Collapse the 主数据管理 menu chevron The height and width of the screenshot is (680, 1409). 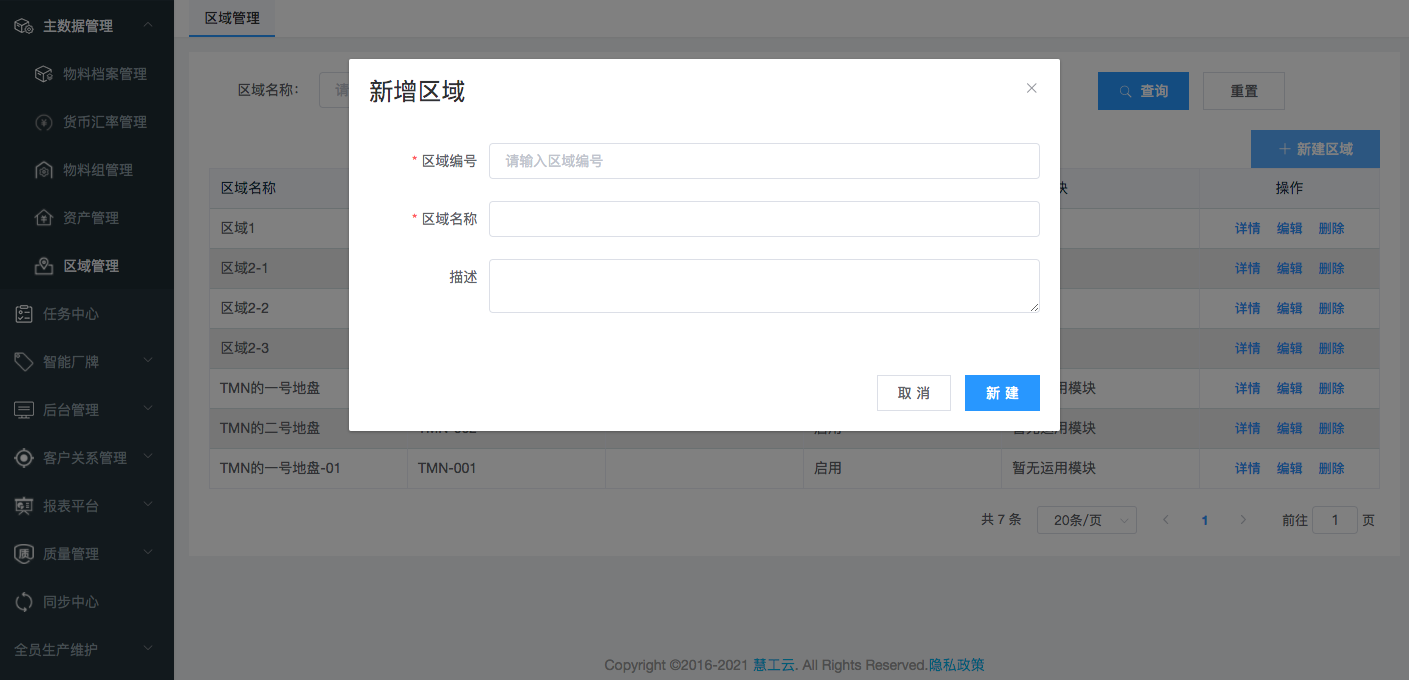coord(148,25)
